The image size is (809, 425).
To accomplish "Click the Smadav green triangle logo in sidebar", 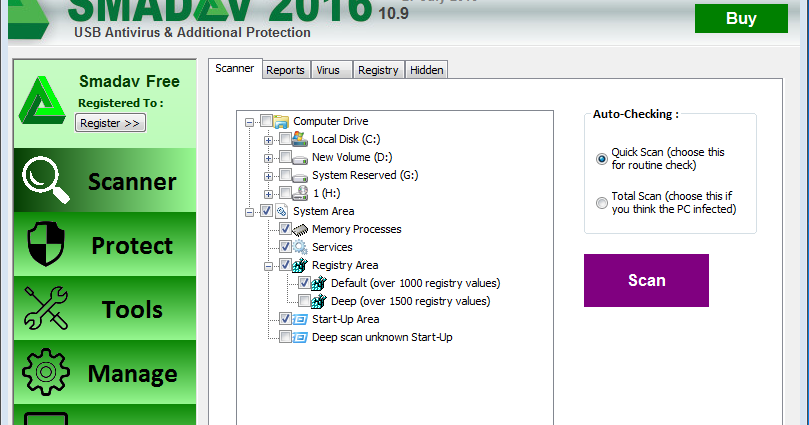I will (x=42, y=101).
